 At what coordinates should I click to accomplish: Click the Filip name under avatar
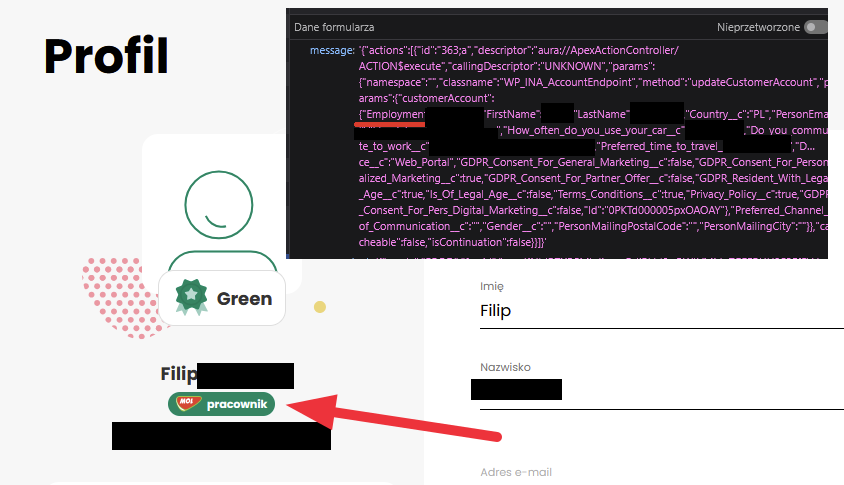click(179, 374)
